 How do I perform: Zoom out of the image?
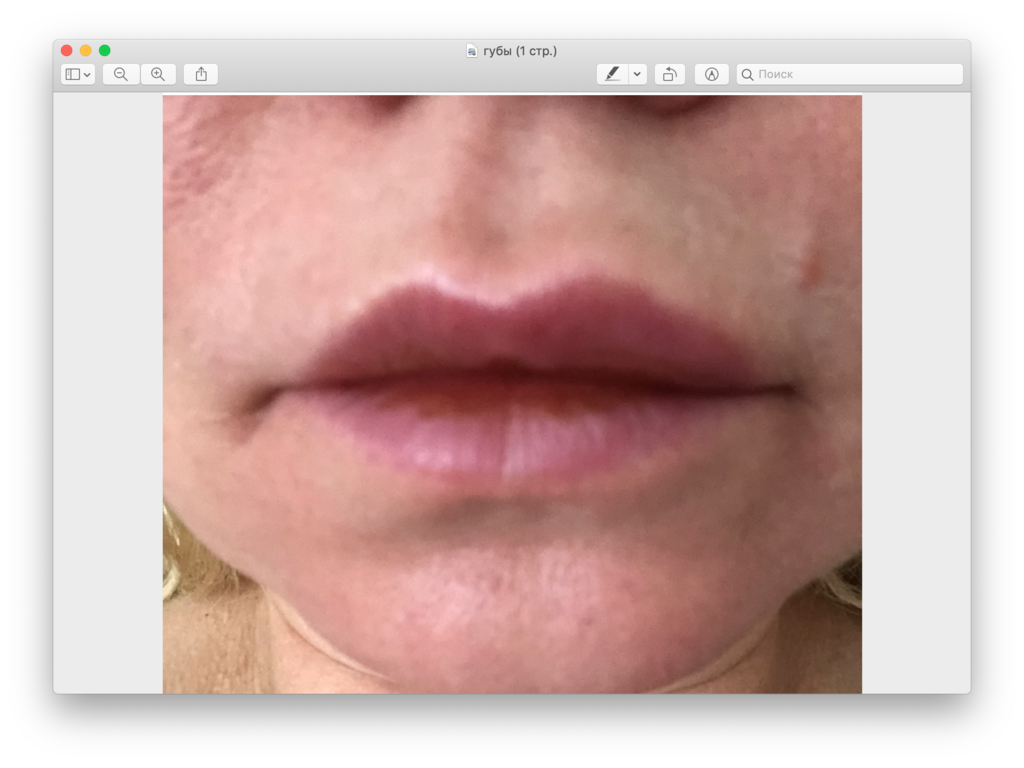click(121, 74)
